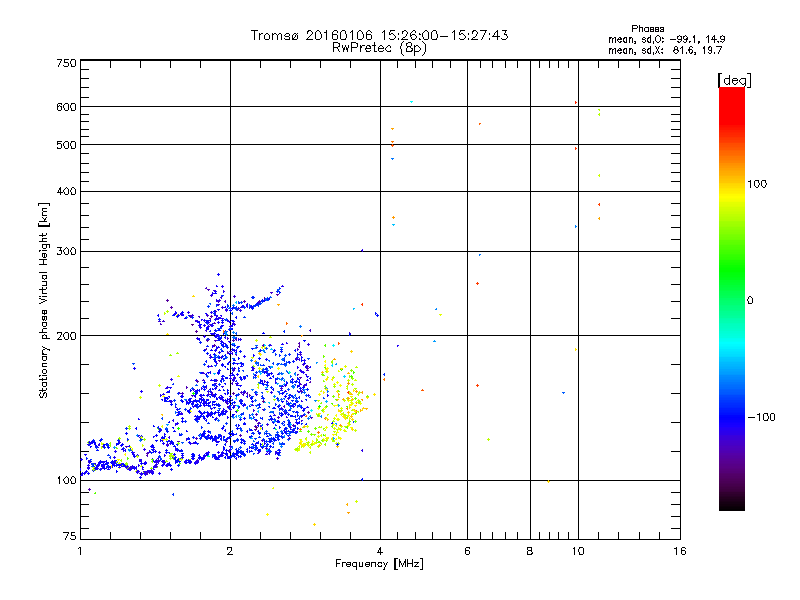Screen dimensions: 800x600
Task: Click the x-axis tick label '4'
Action: (x=380, y=551)
